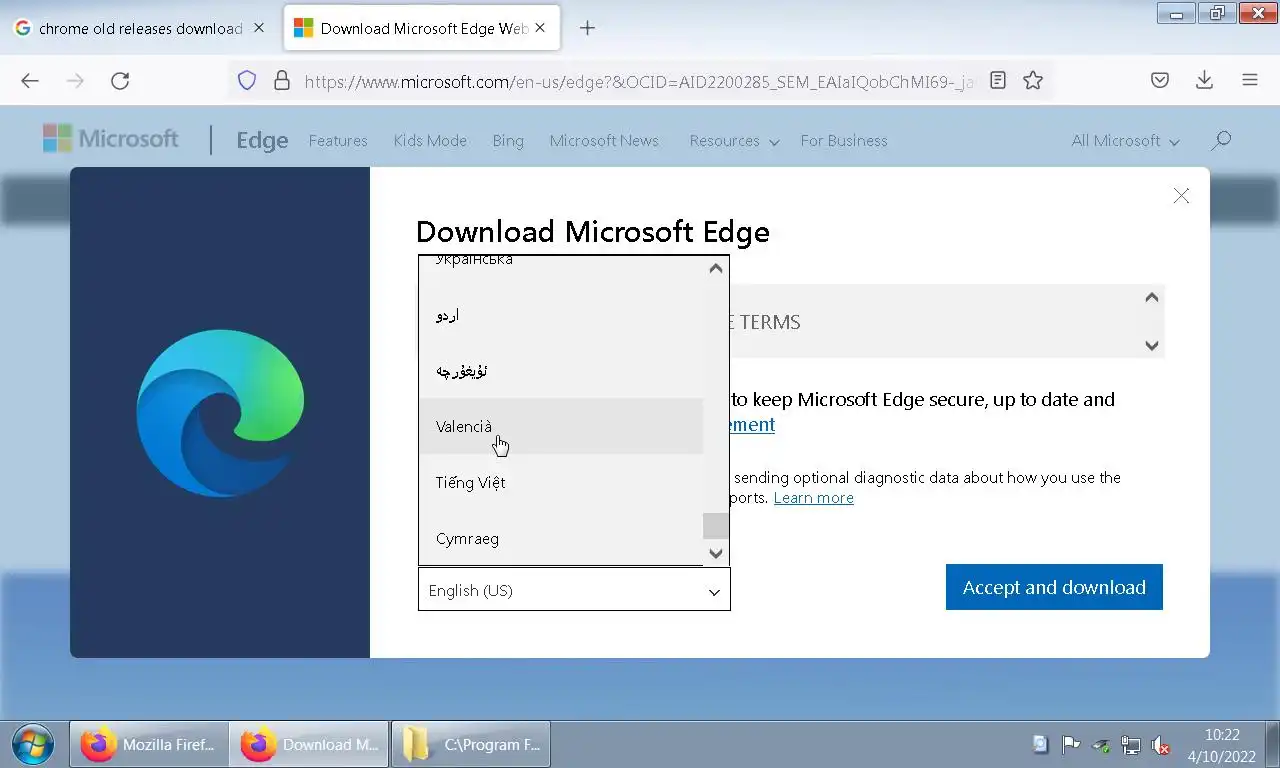Focus the browser address bar URL
Viewport: 1280px width, 768px height.
[640, 81]
